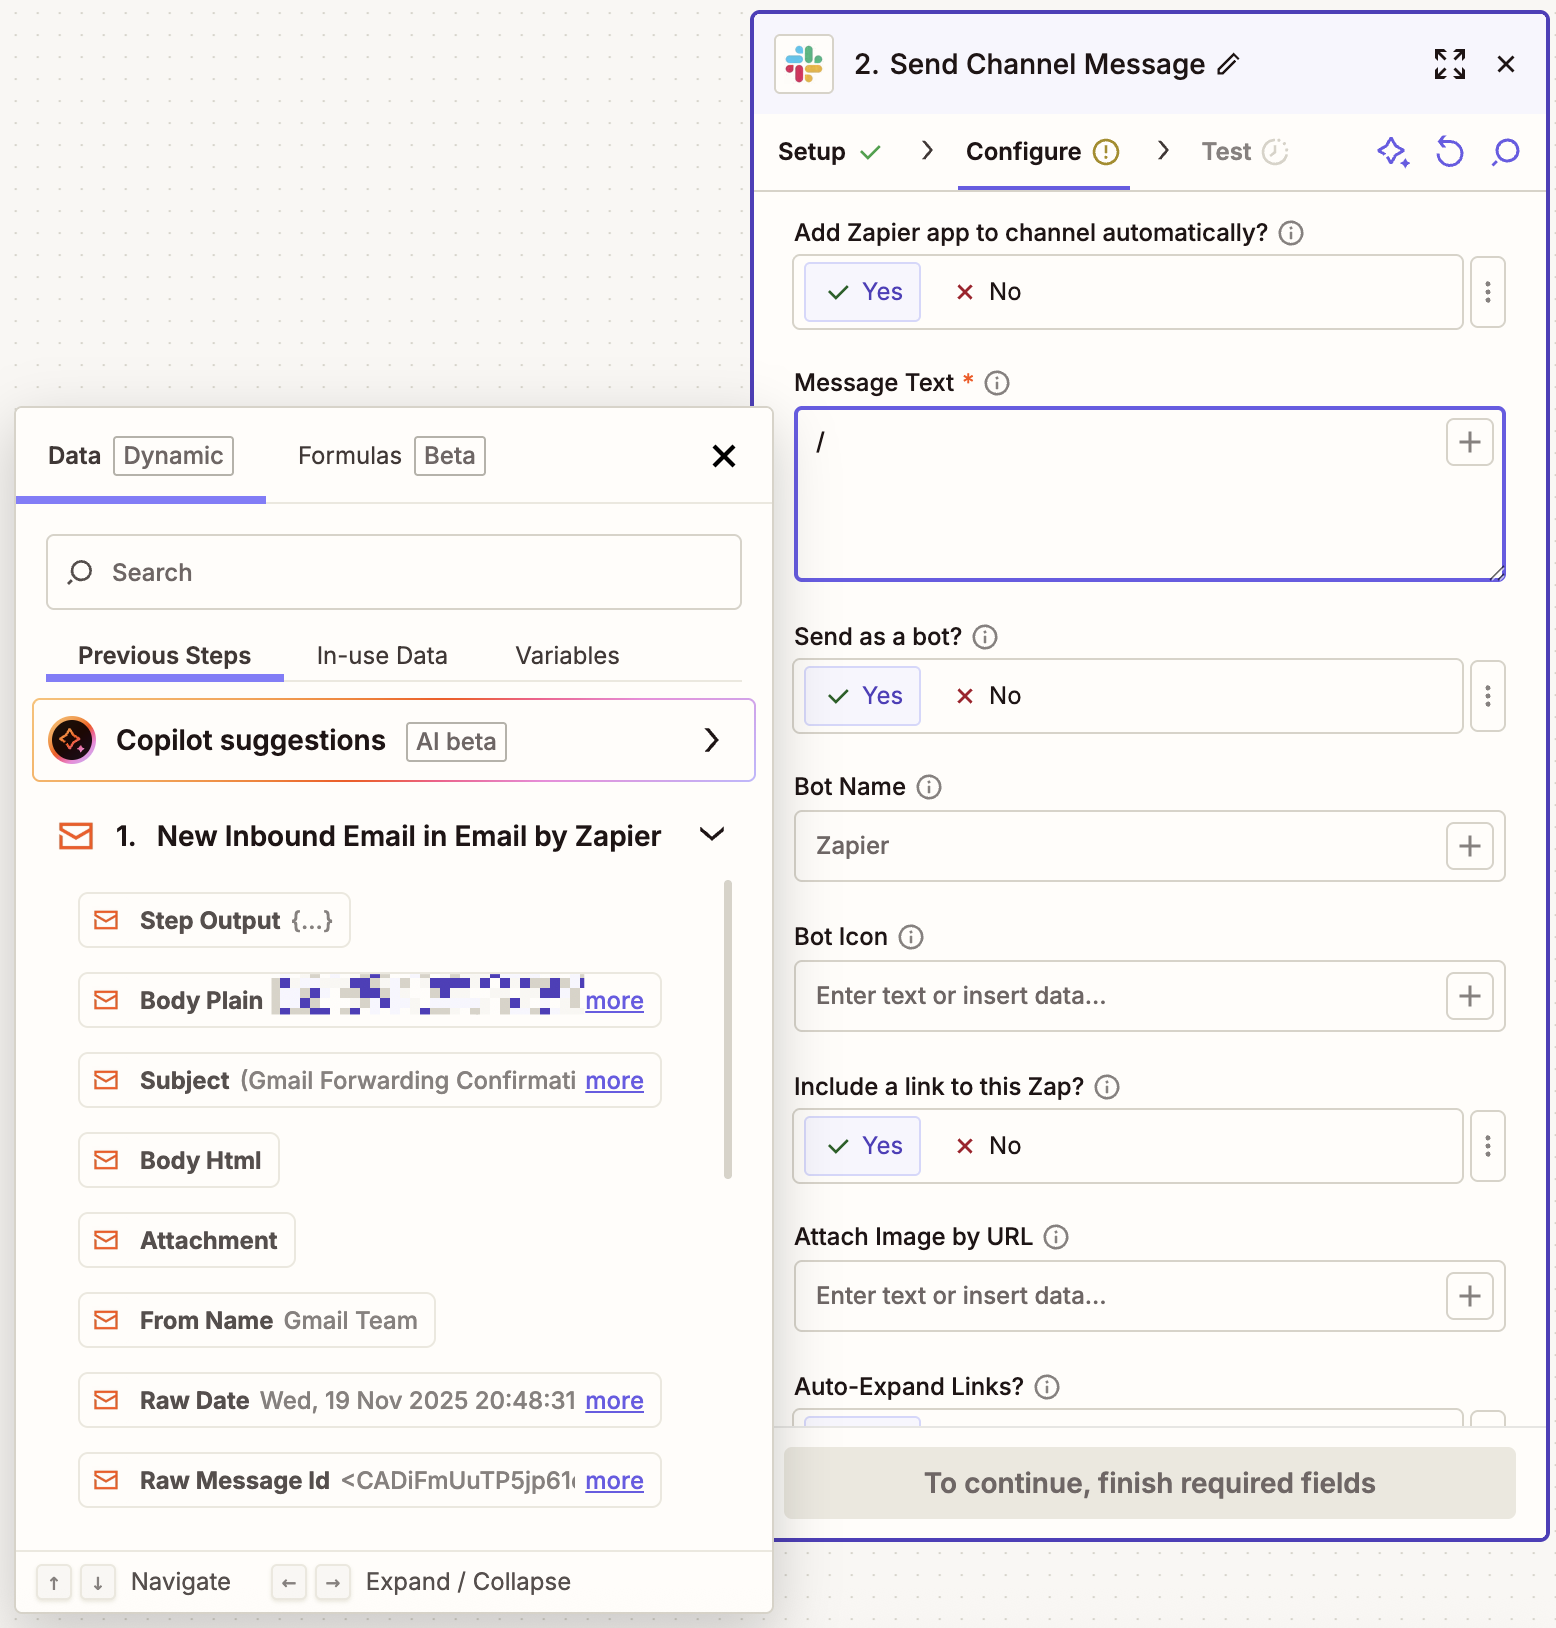Image resolution: width=1556 pixels, height=1628 pixels.
Task: Click the AI sparkle icon in the step toolbar
Action: (1393, 151)
